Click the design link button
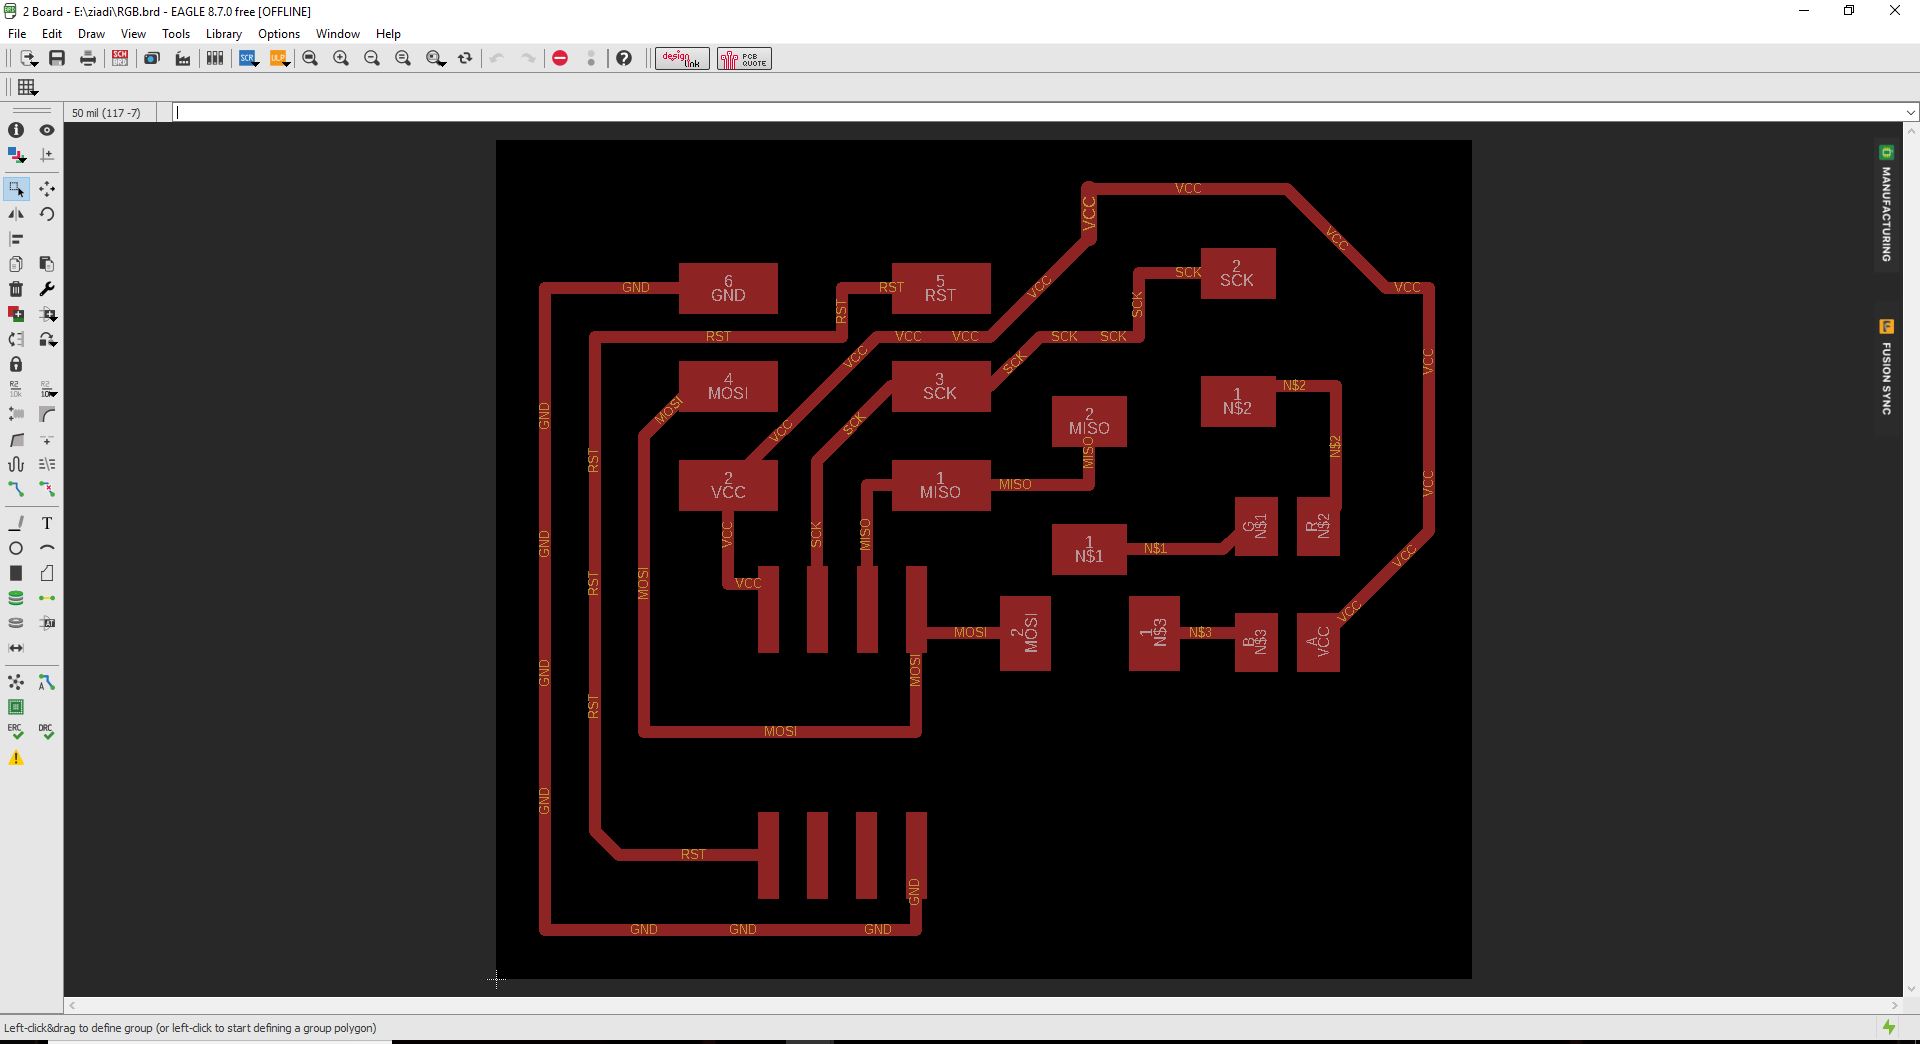 (x=682, y=59)
